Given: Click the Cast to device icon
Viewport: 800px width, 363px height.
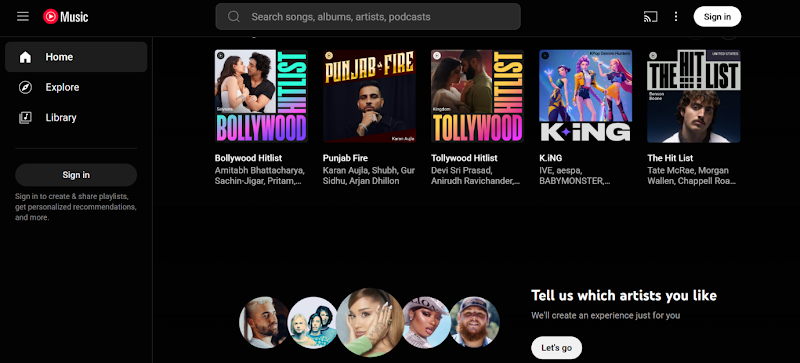Looking at the screenshot, I should (651, 17).
